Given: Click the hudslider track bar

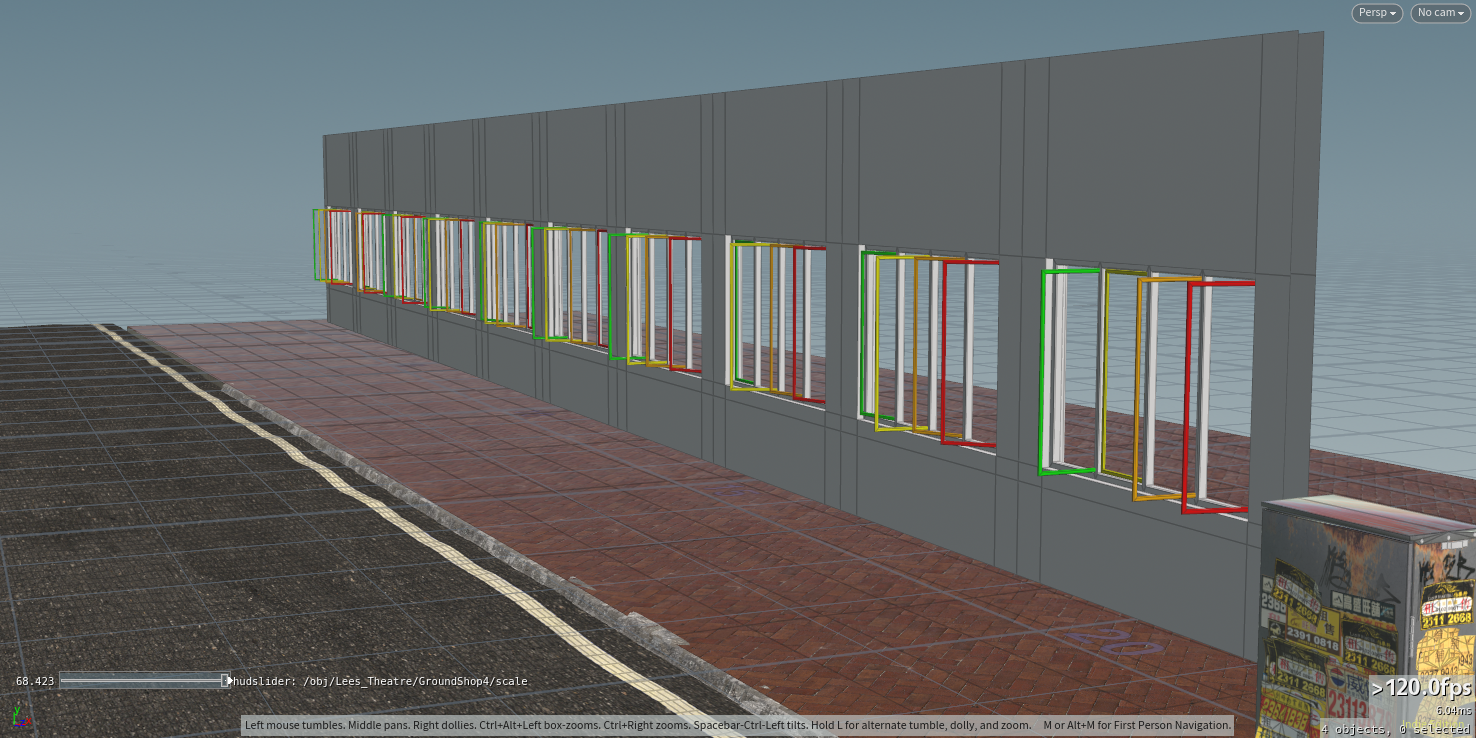Looking at the screenshot, I should tap(140, 681).
